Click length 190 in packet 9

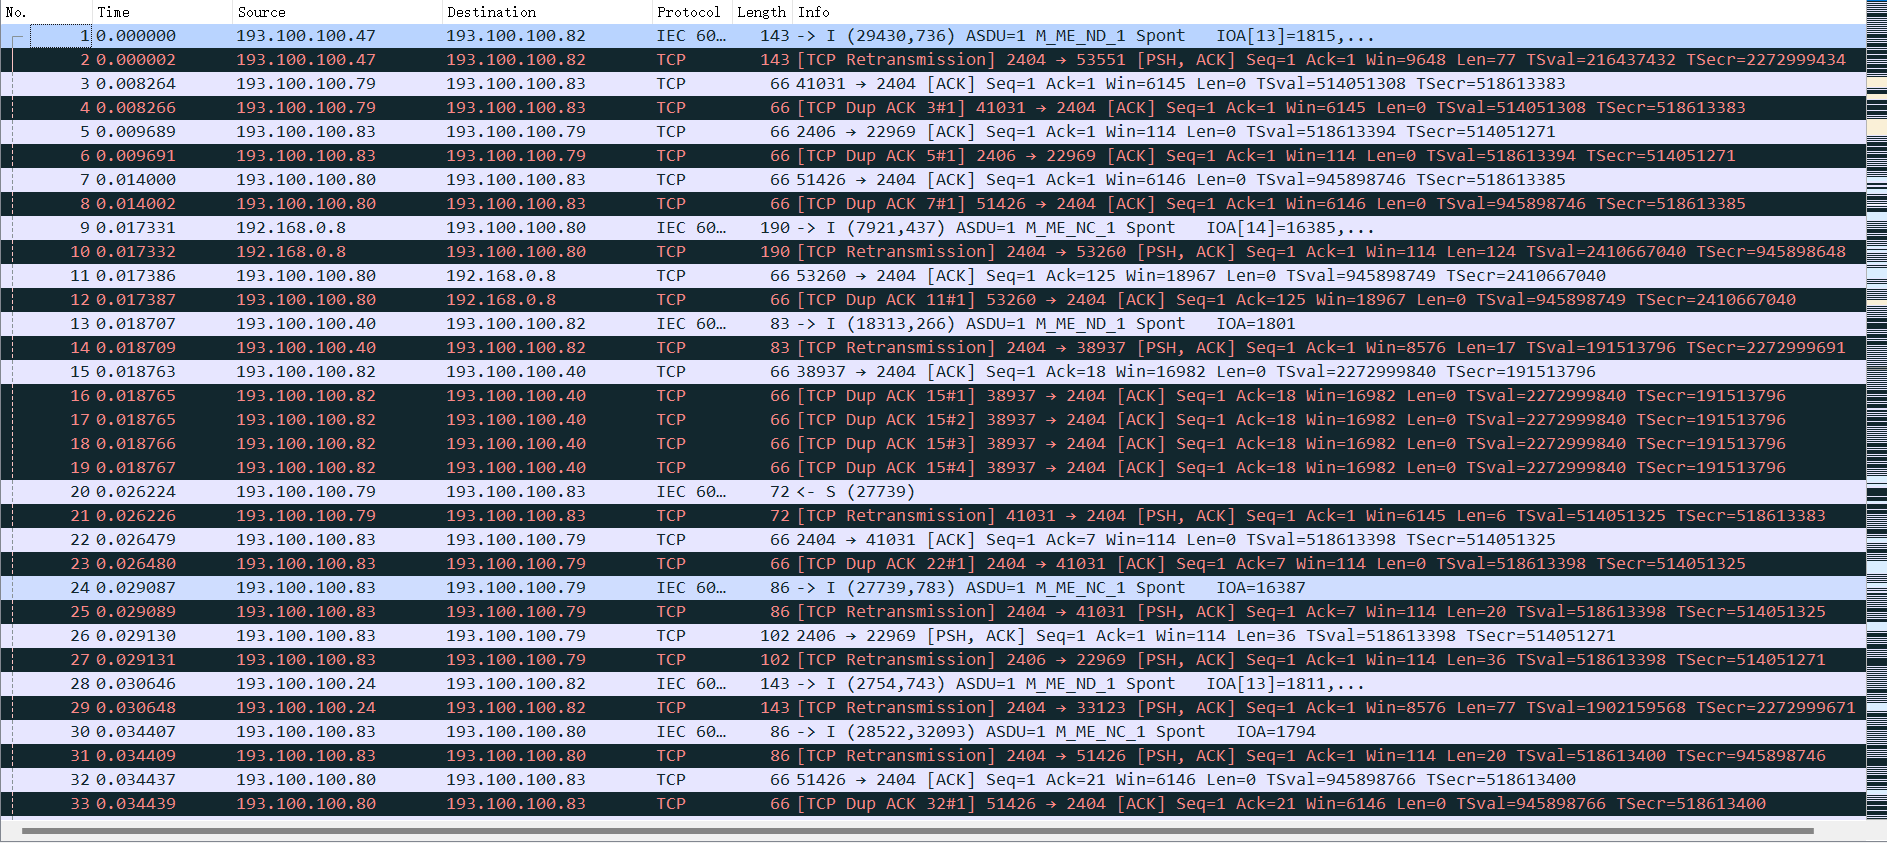tap(775, 228)
